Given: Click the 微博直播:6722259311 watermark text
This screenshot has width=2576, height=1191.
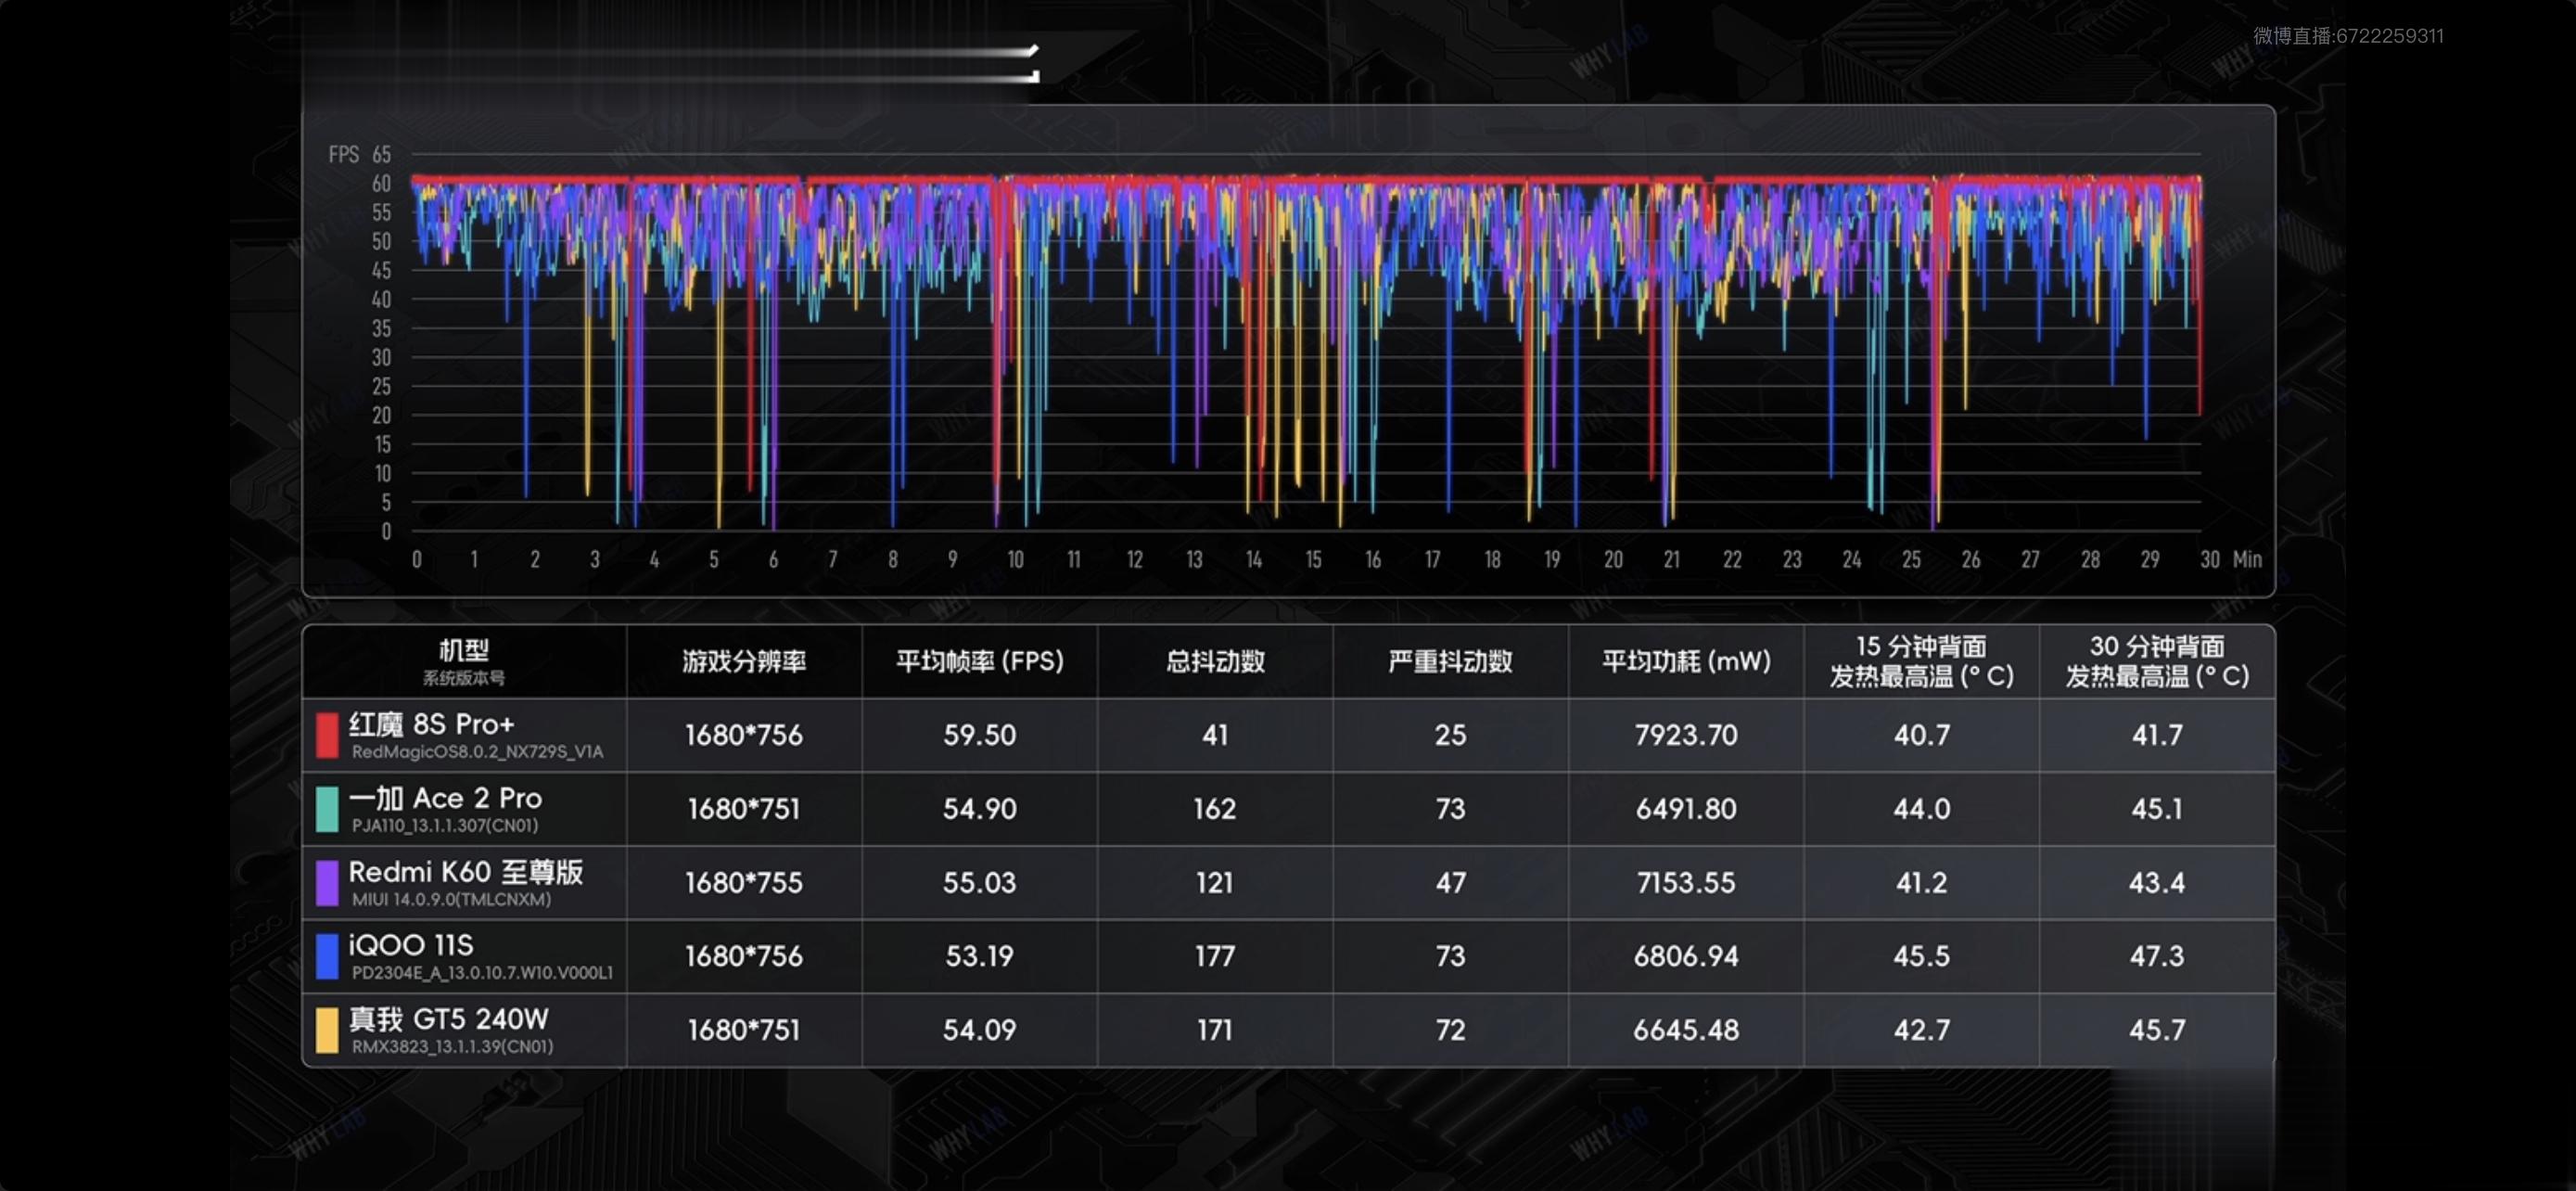Looking at the screenshot, I should coord(2348,36).
